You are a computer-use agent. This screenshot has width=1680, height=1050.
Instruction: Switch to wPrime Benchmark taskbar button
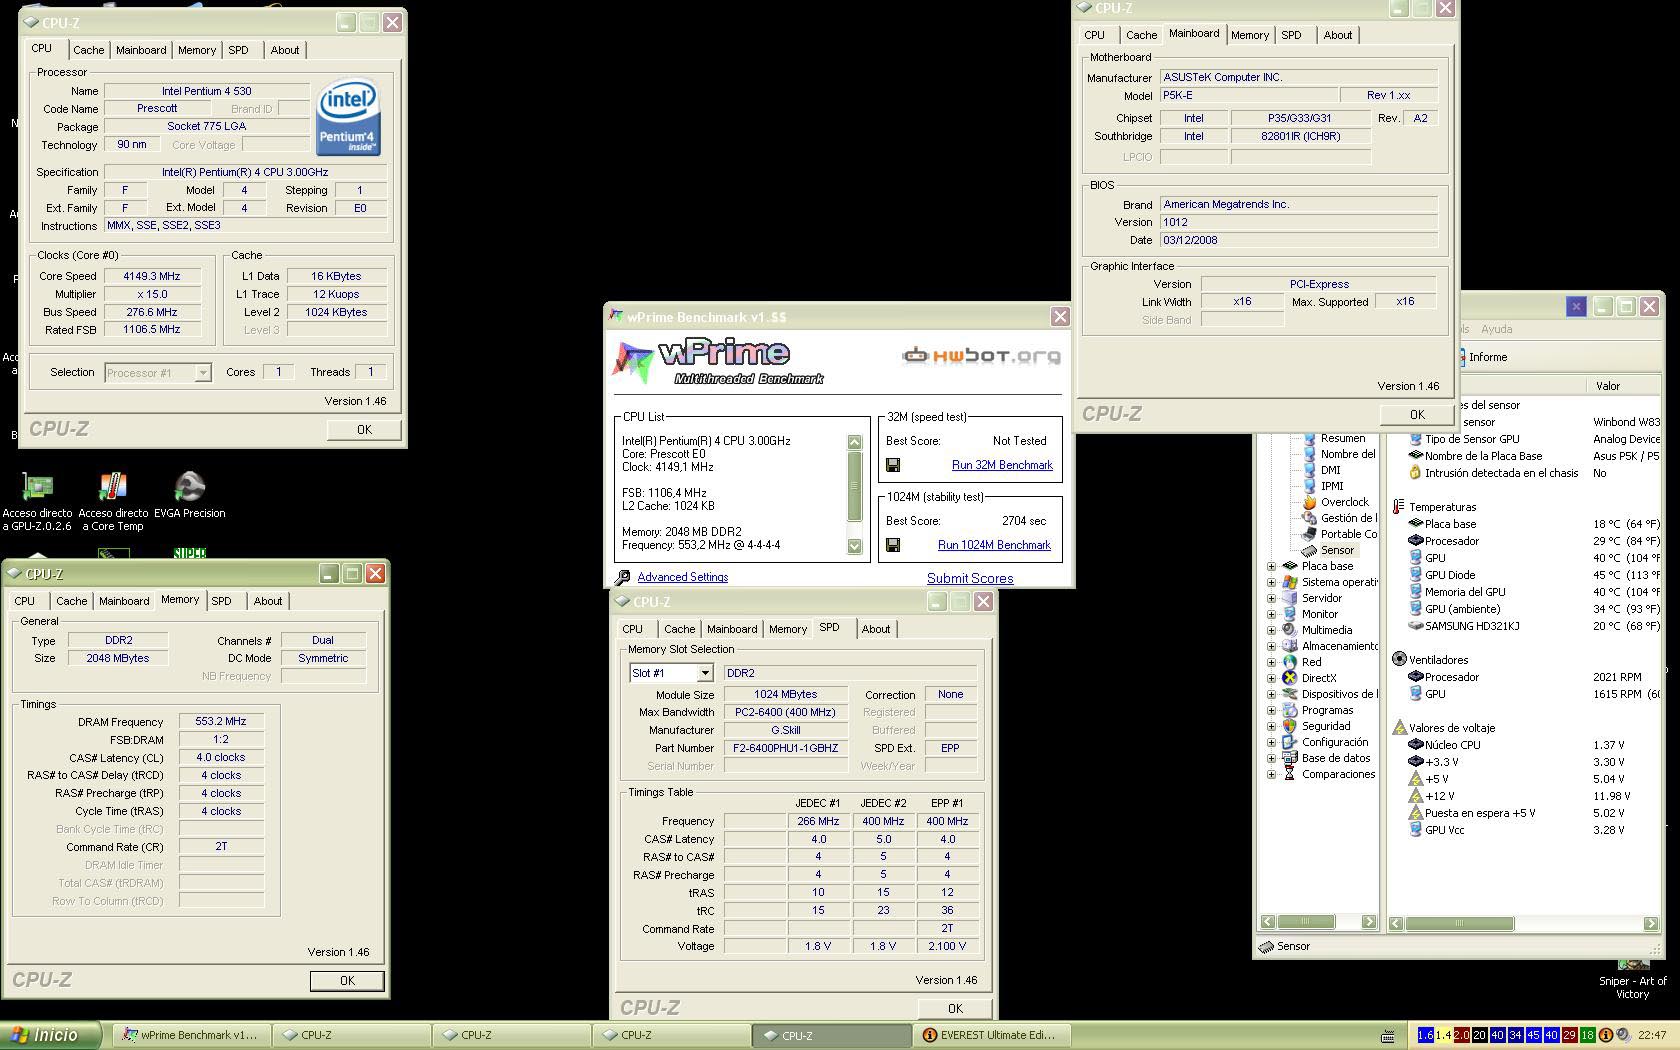pyautogui.click(x=192, y=1036)
